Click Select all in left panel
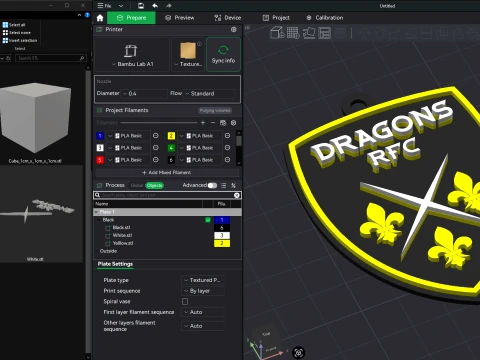This screenshot has width=480, height=360. click(14, 25)
